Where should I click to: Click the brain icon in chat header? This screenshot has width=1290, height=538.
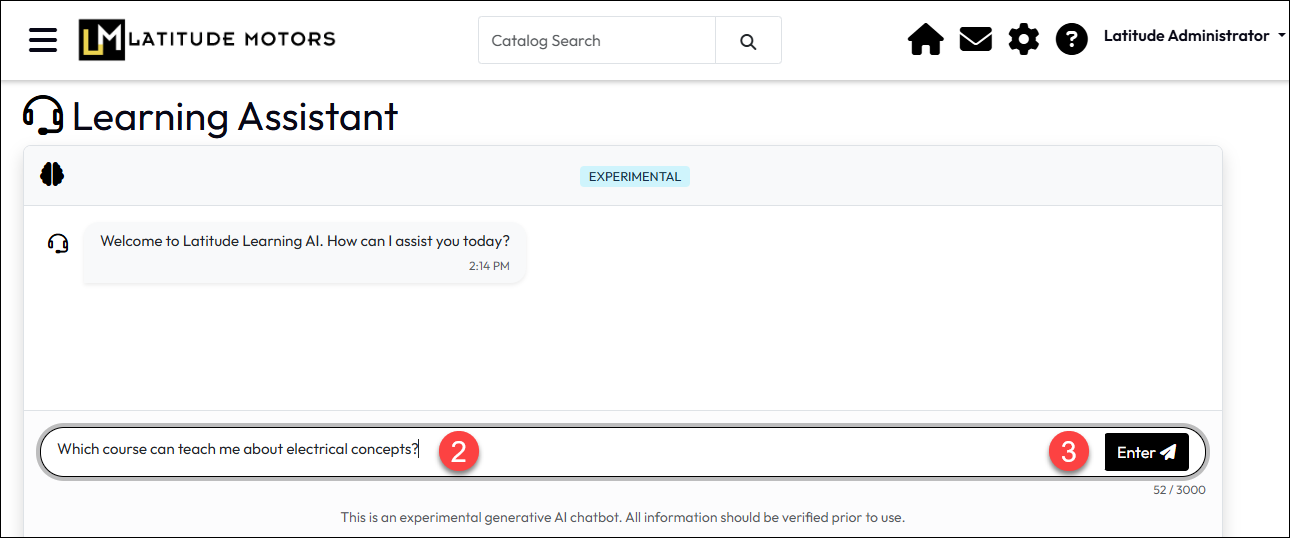[52, 174]
